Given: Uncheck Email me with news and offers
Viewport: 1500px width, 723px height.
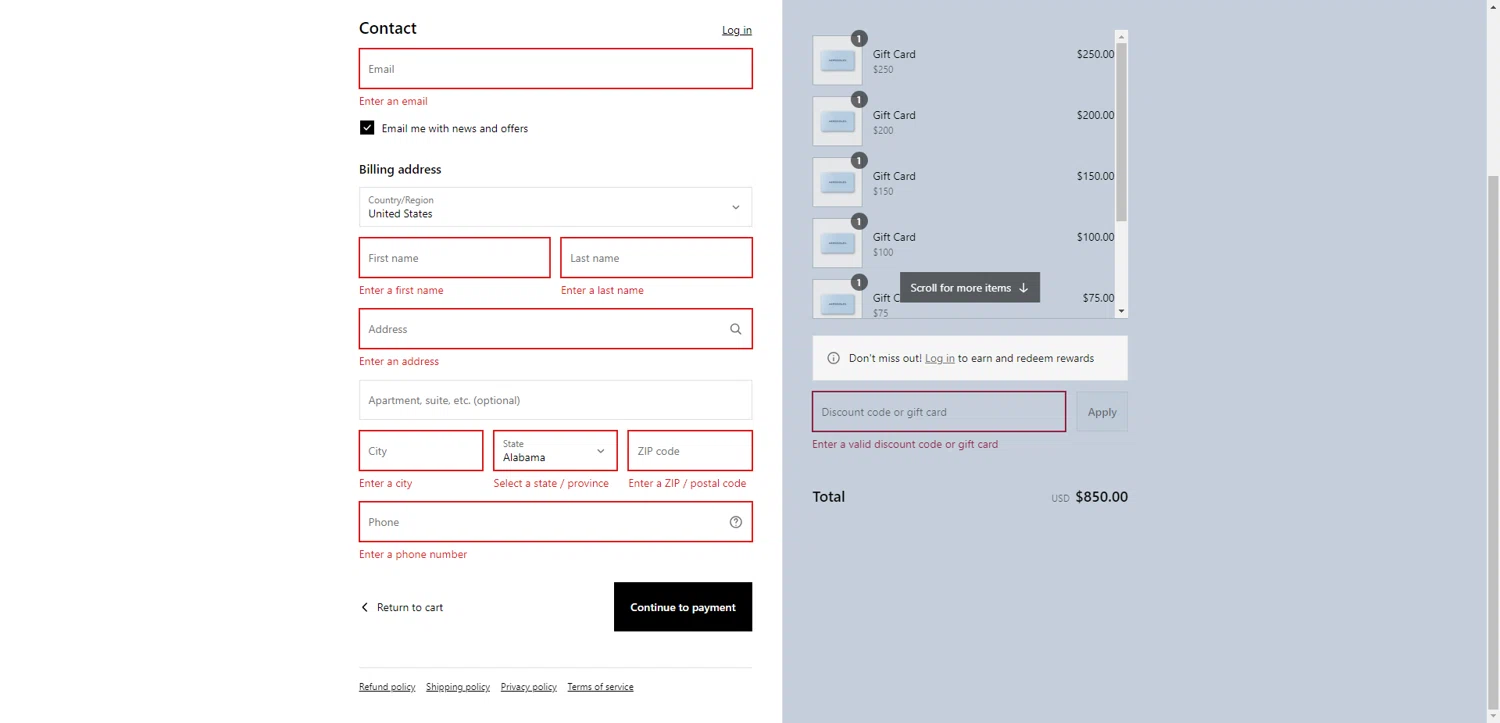Looking at the screenshot, I should 367,128.
